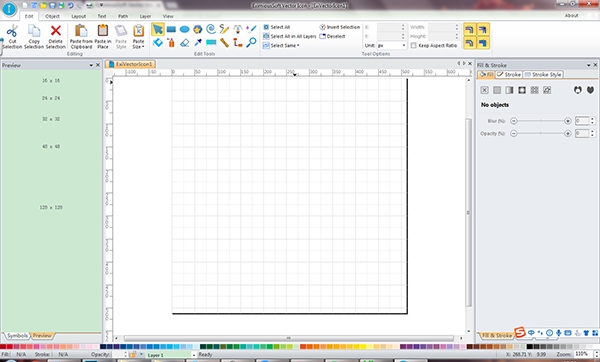Select the Ellipse tool
The width and height of the screenshot is (600, 362).
184,29
